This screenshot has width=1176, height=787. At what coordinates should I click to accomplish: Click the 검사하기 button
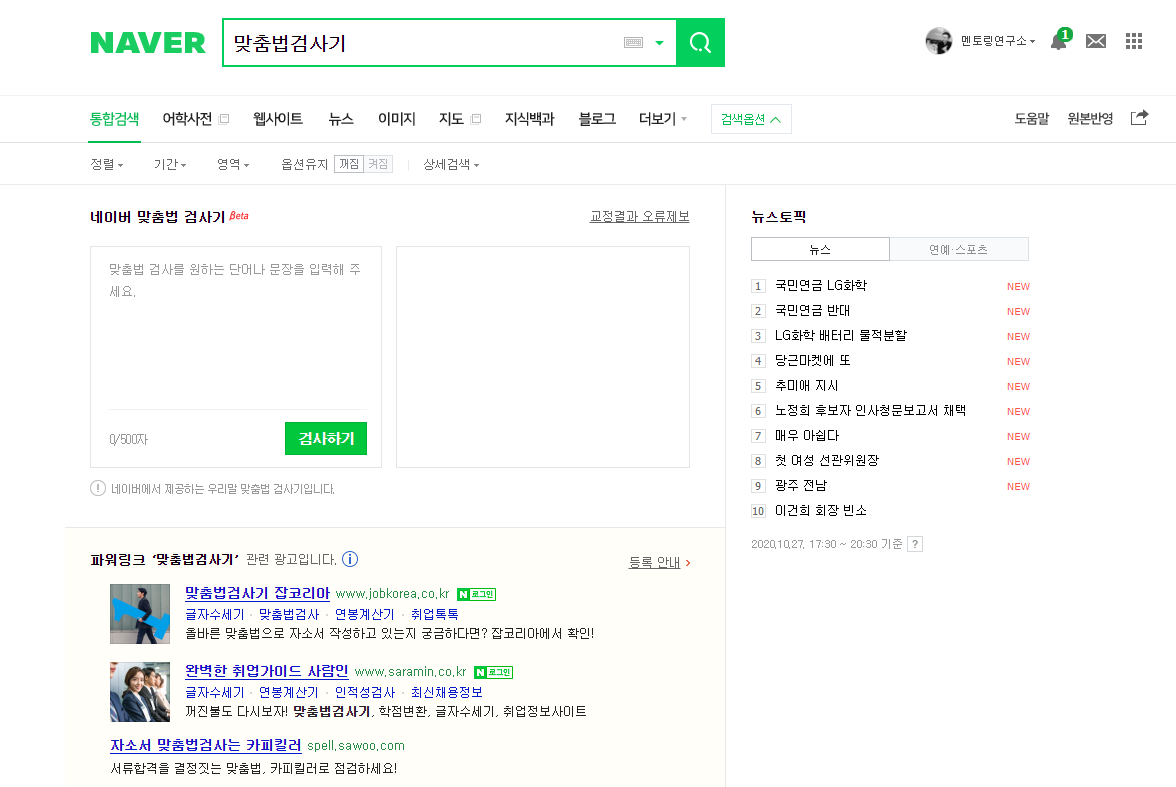pos(326,438)
